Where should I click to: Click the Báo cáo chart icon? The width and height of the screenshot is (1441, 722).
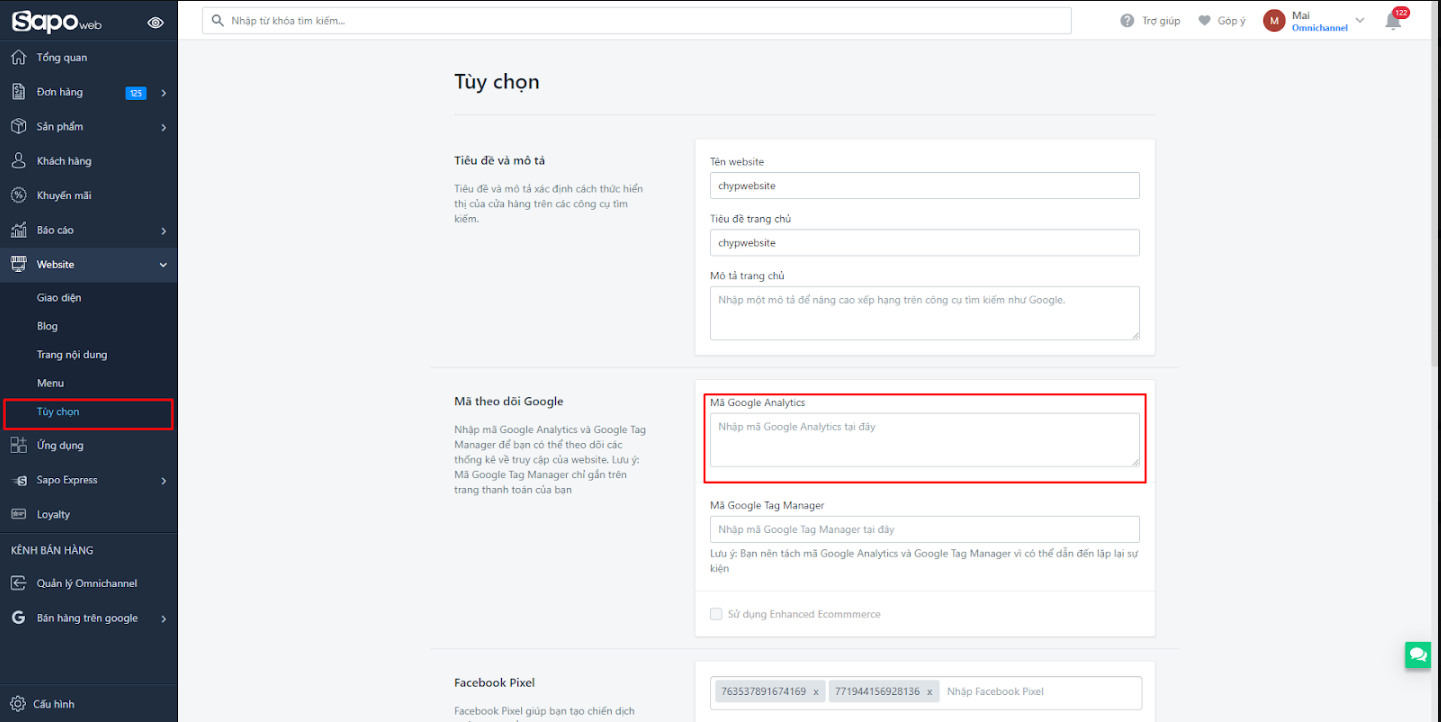[x=18, y=230]
